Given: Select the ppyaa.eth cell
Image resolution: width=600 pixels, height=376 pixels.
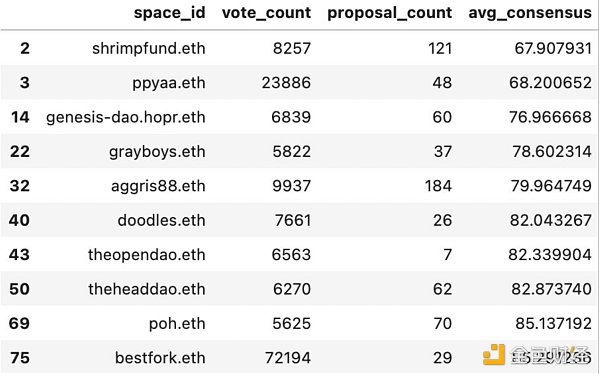Looking at the screenshot, I should pyautogui.click(x=169, y=83).
